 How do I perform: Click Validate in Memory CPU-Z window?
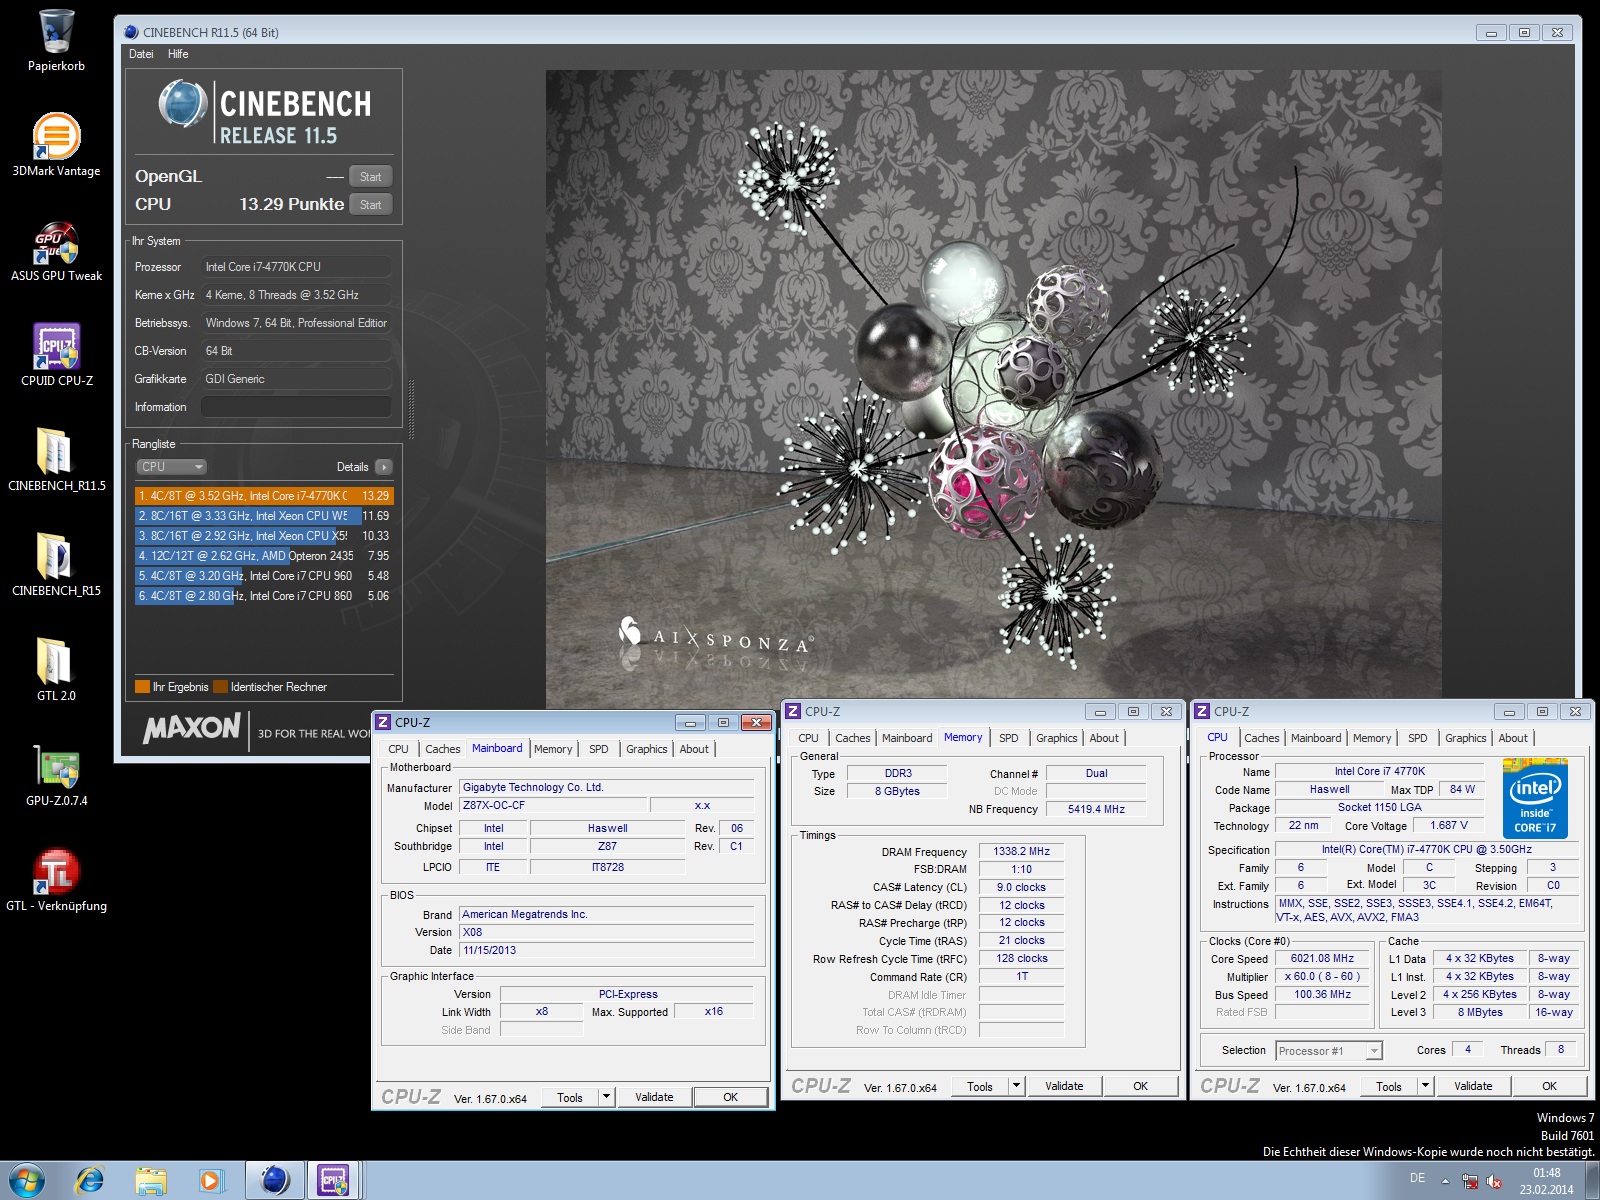[x=1064, y=1086]
